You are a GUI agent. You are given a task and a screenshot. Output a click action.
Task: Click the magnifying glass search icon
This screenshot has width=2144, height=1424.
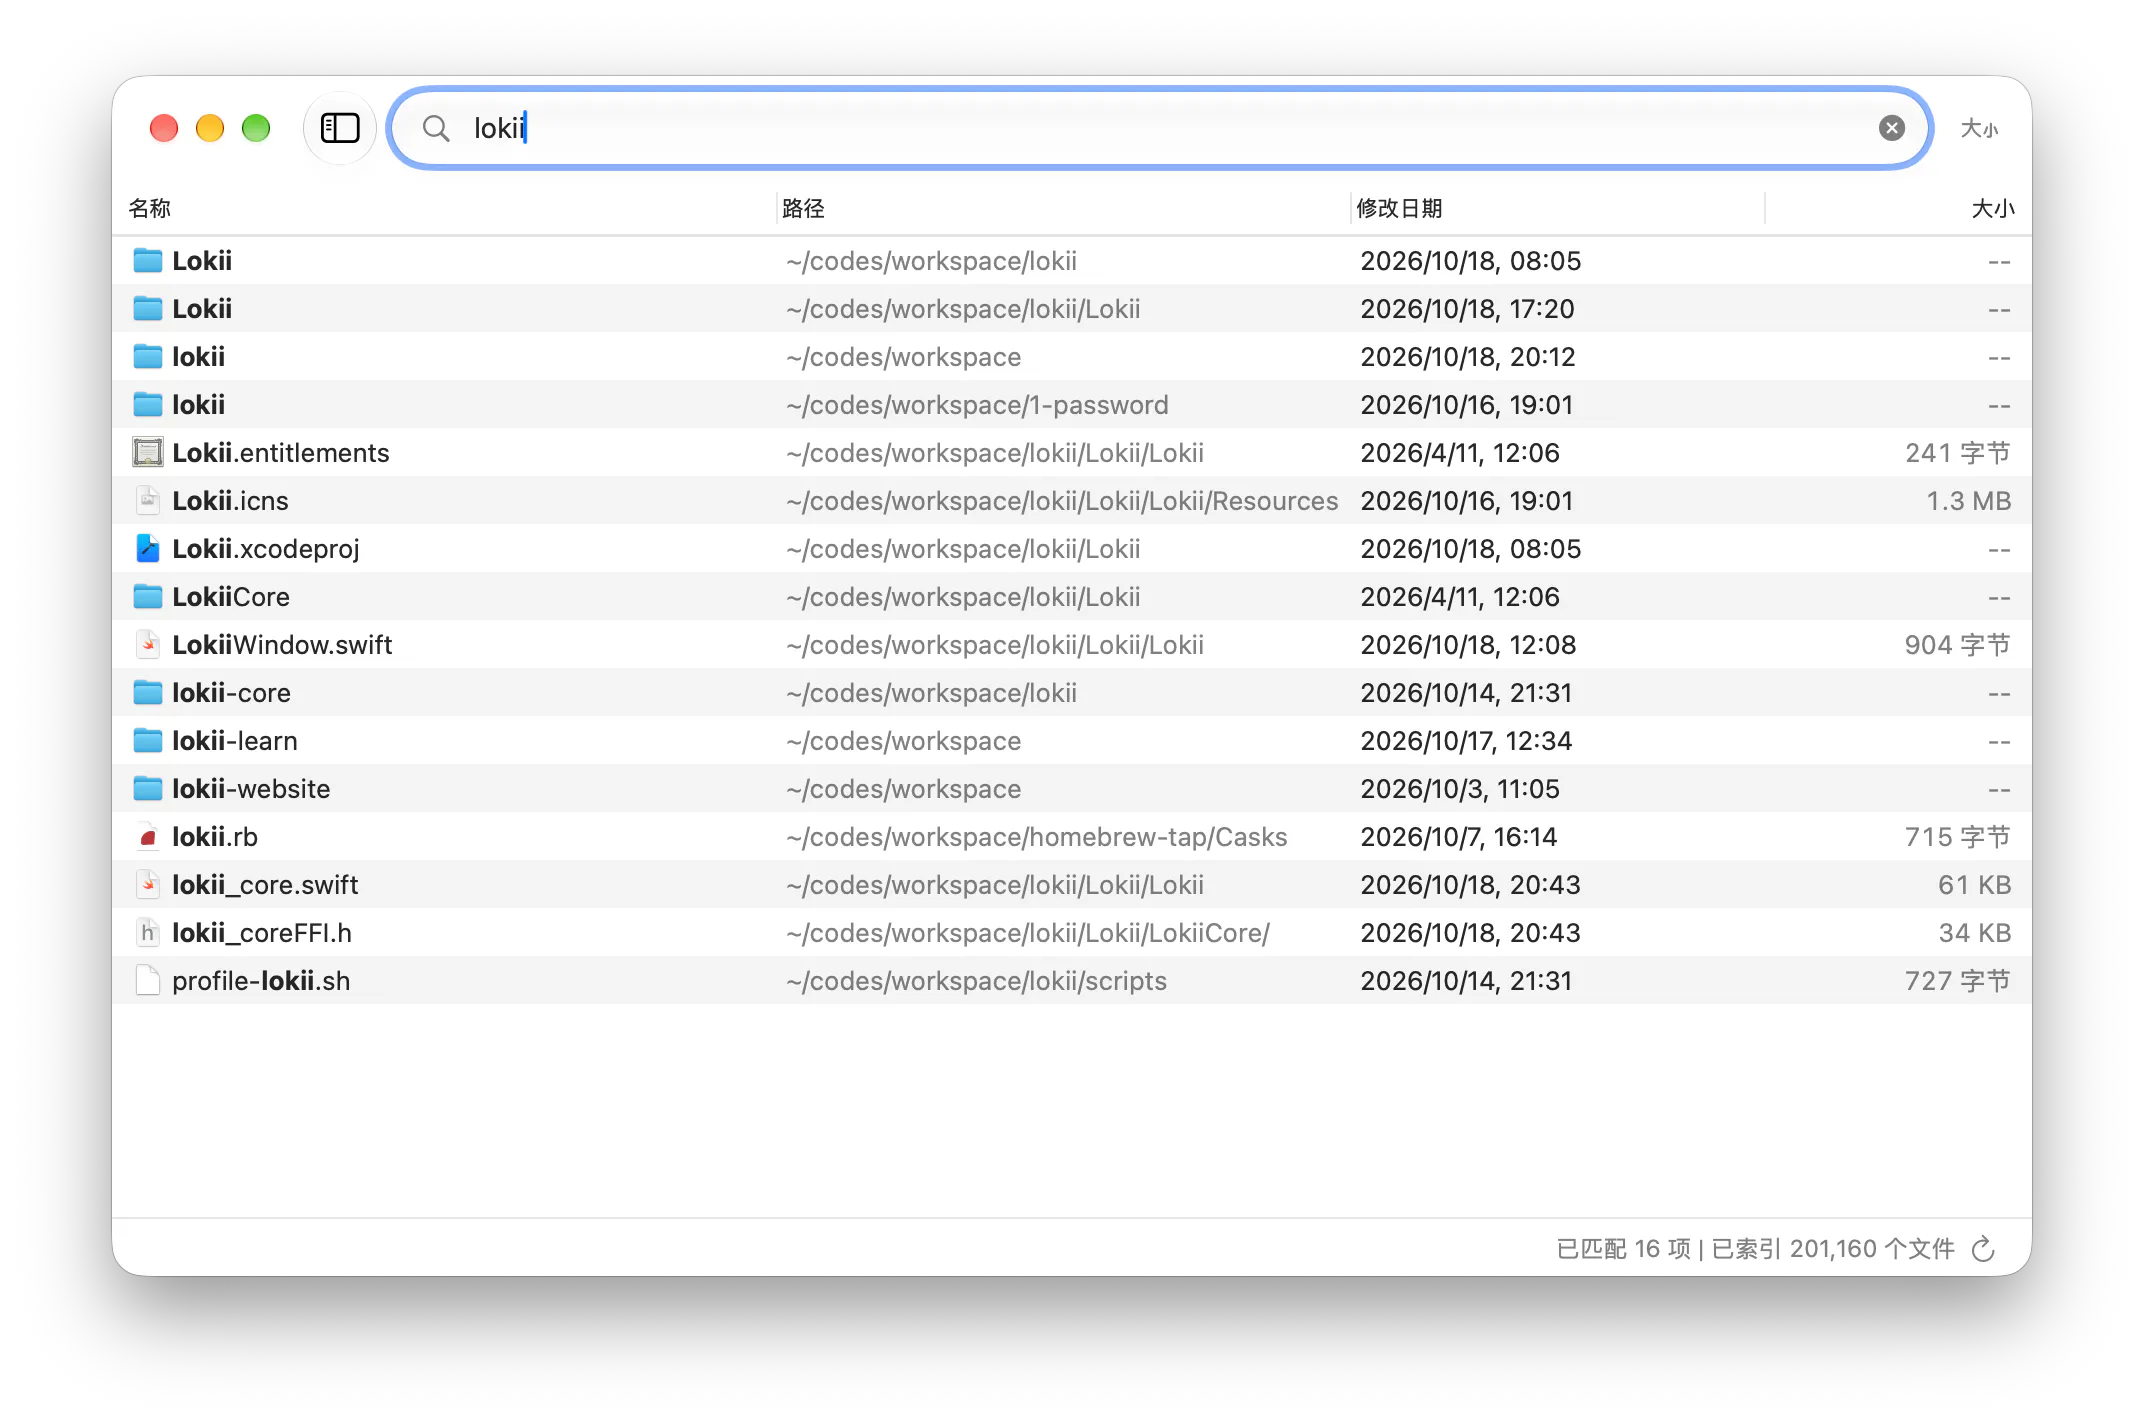[x=435, y=128]
